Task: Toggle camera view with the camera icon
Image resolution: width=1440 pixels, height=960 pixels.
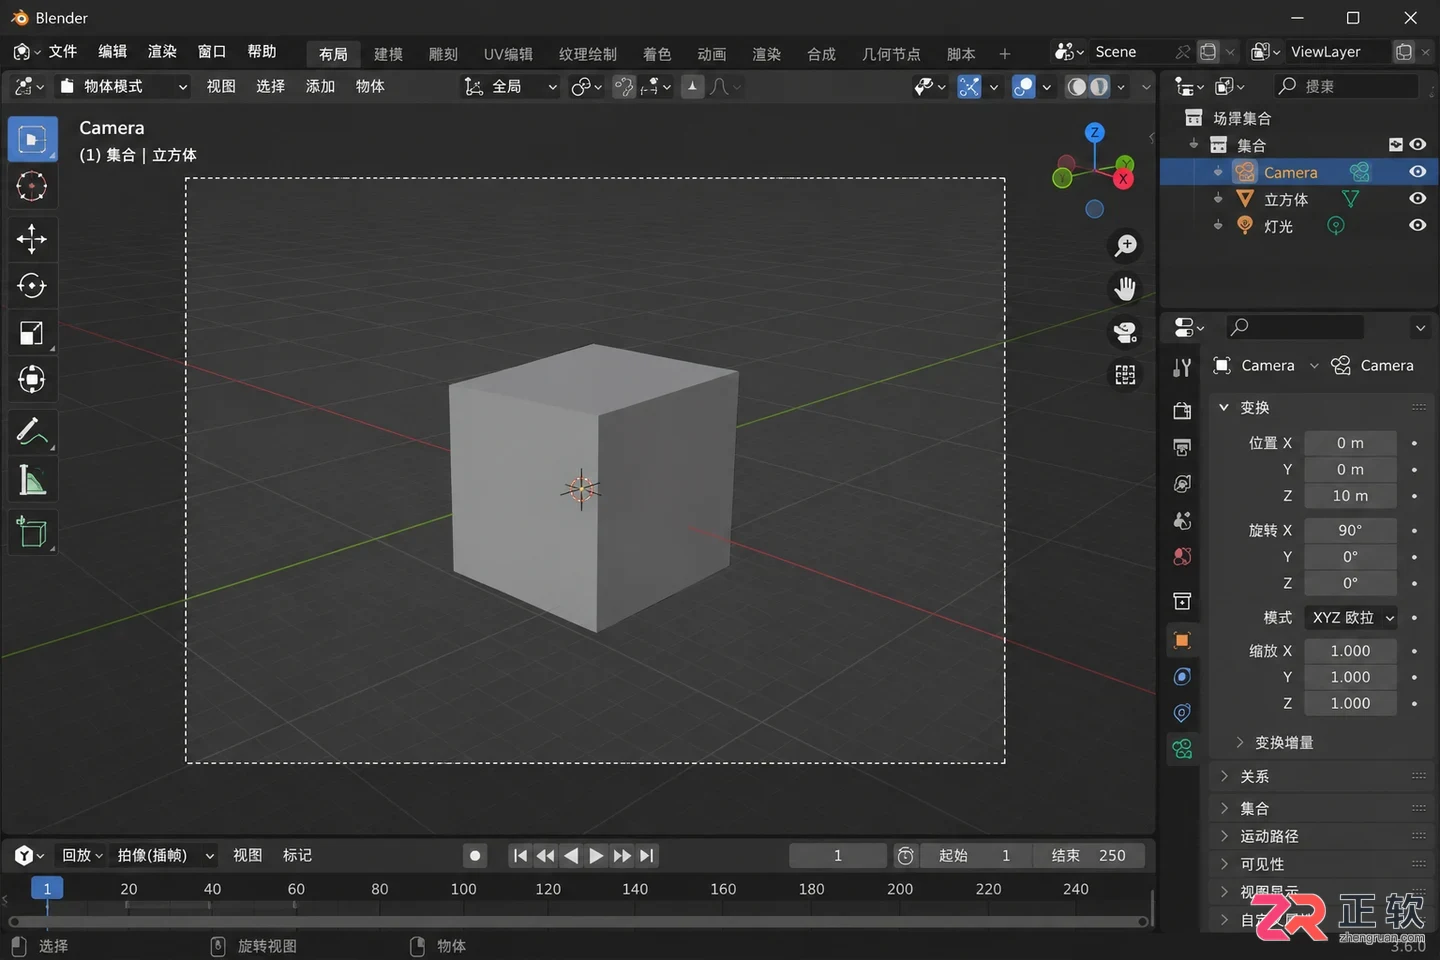Action: pos(1125,332)
